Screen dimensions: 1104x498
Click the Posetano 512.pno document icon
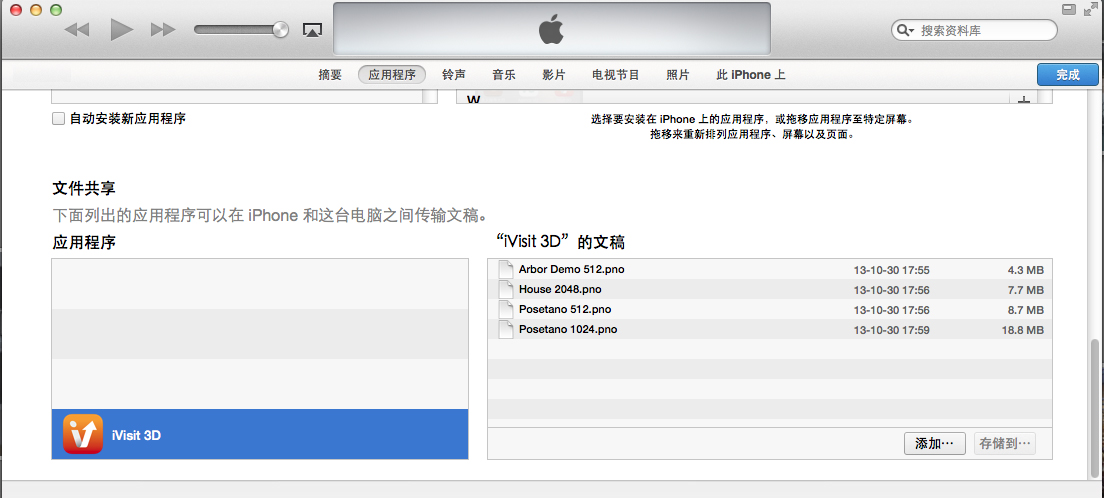[506, 309]
